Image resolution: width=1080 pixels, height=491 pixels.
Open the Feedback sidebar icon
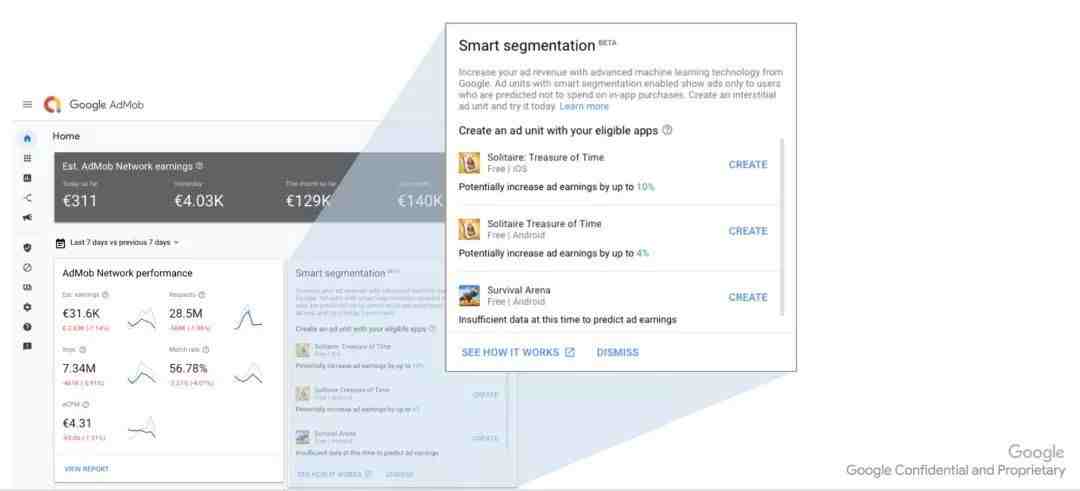pos(28,346)
